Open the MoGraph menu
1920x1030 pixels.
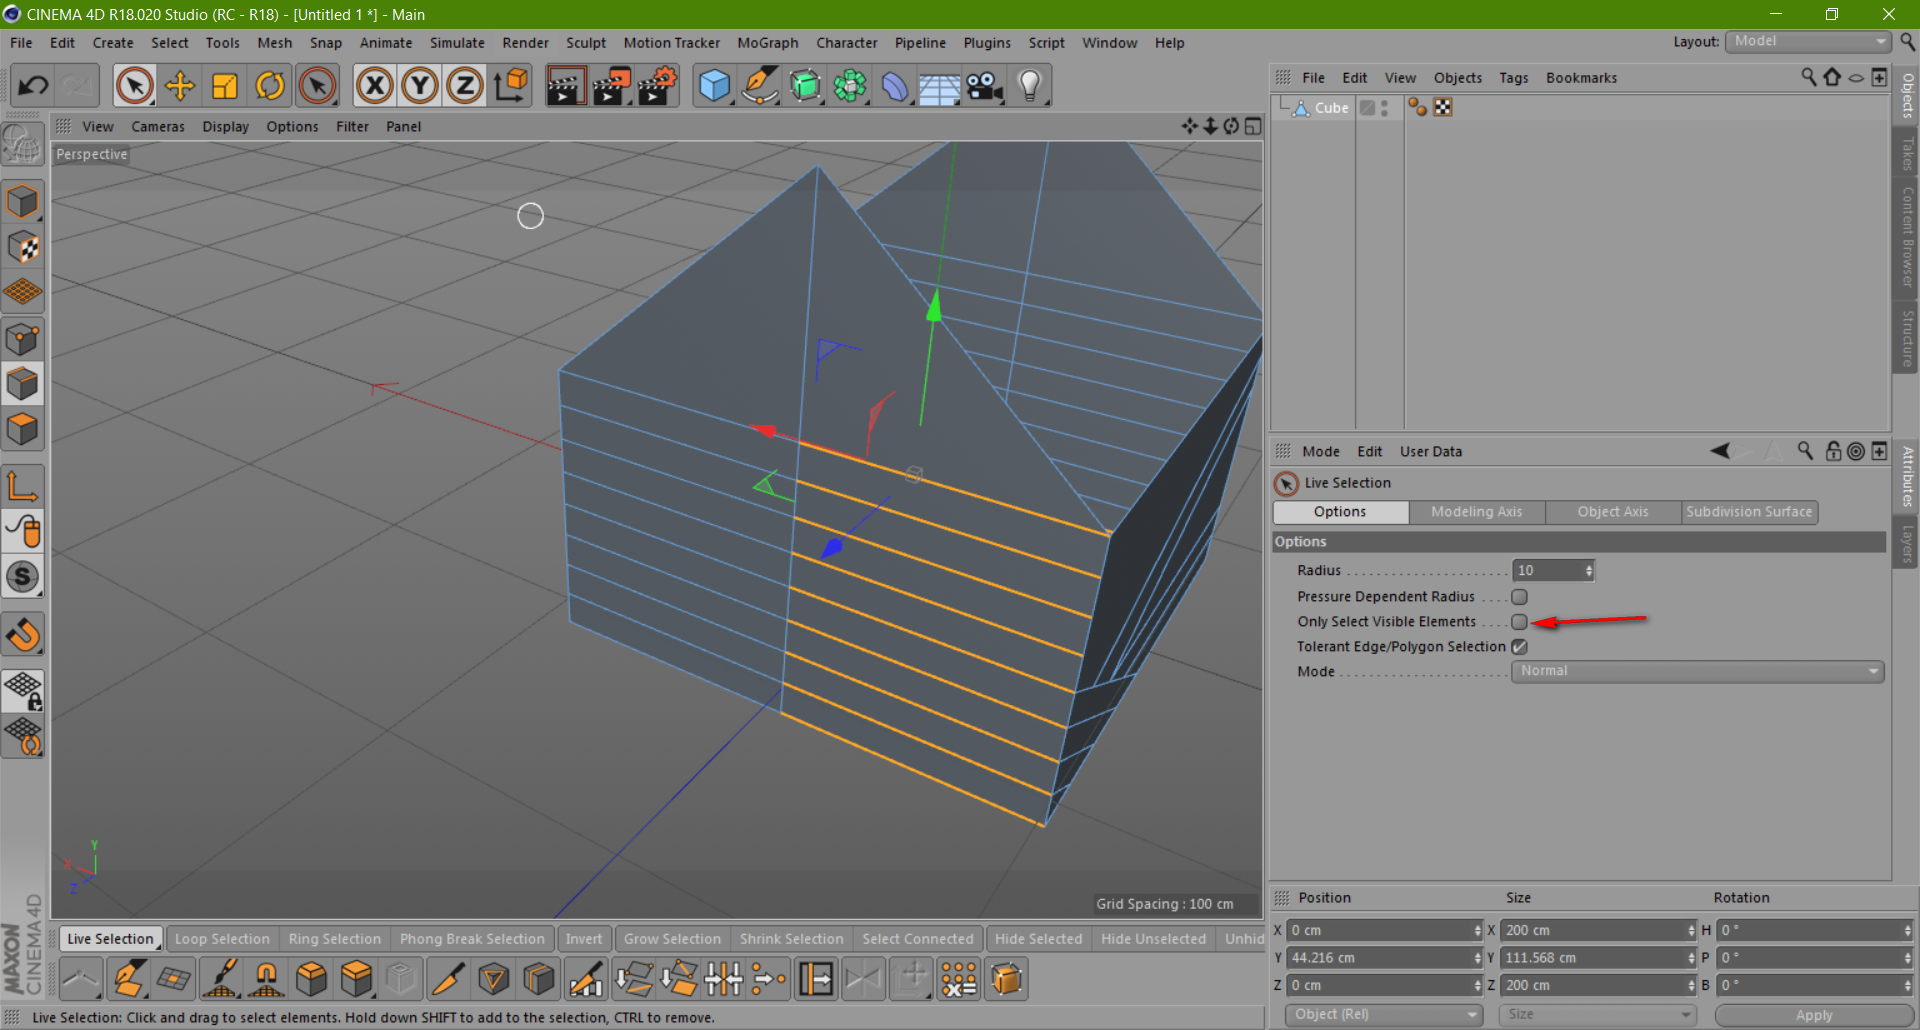click(767, 43)
